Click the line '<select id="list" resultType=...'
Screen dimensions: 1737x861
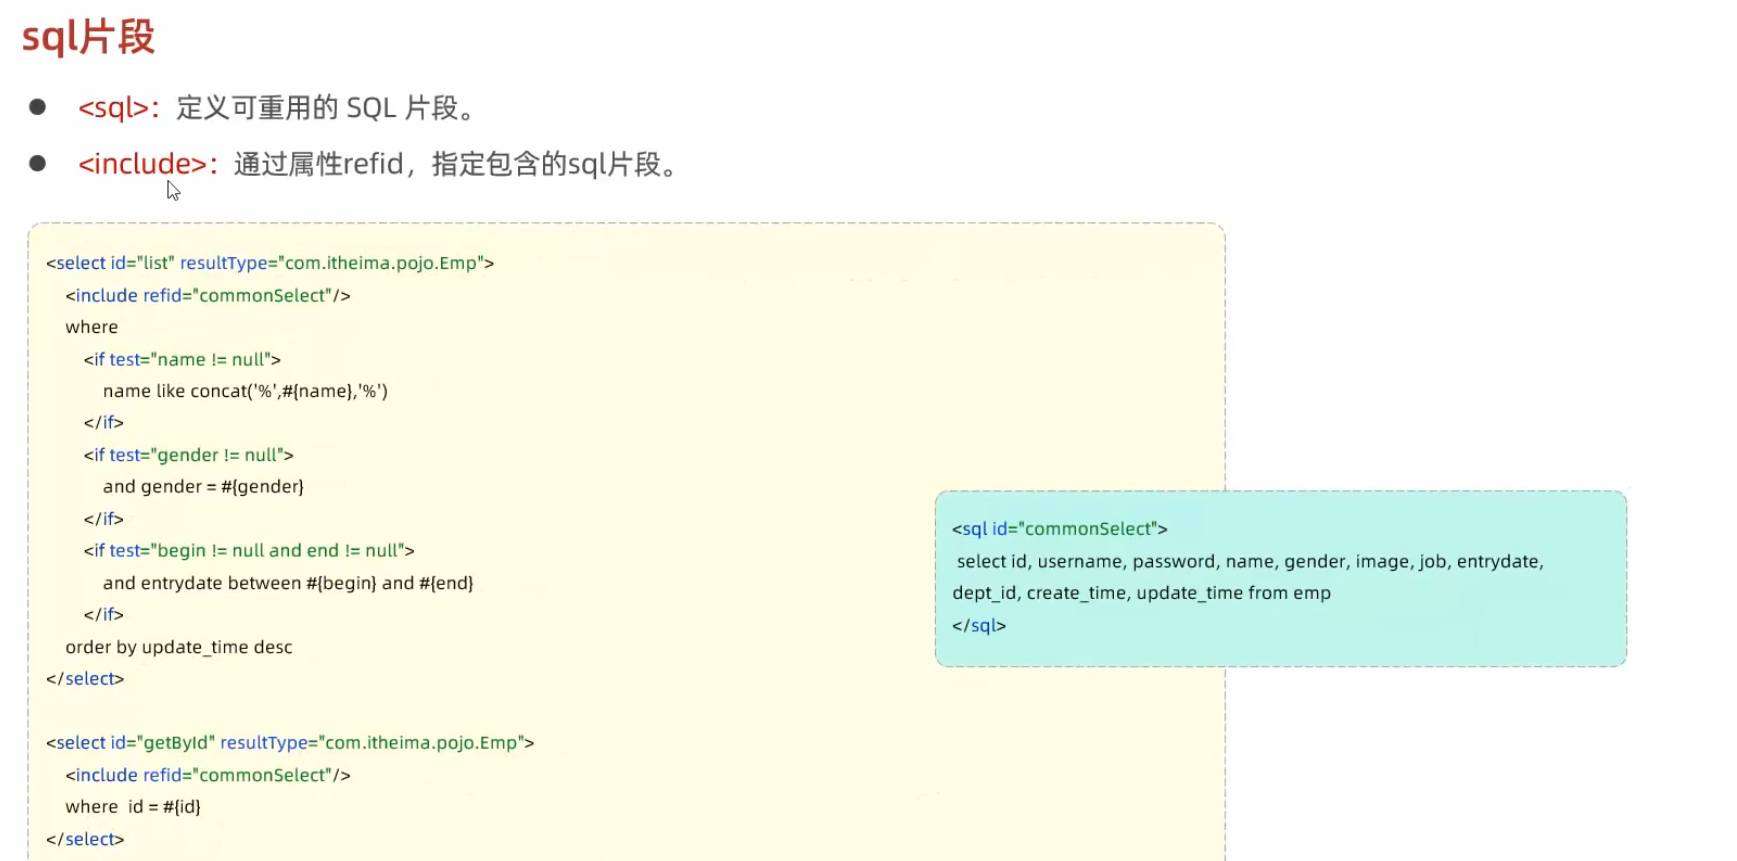pyautogui.click(x=270, y=263)
